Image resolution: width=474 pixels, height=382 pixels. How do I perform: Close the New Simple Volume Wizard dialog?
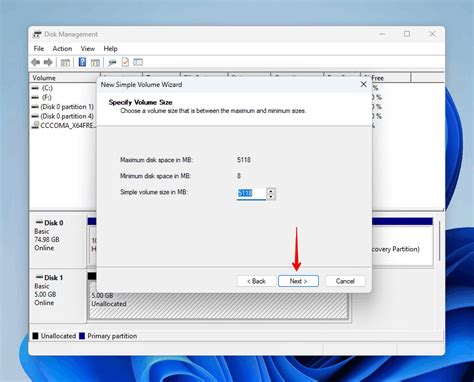(x=363, y=85)
